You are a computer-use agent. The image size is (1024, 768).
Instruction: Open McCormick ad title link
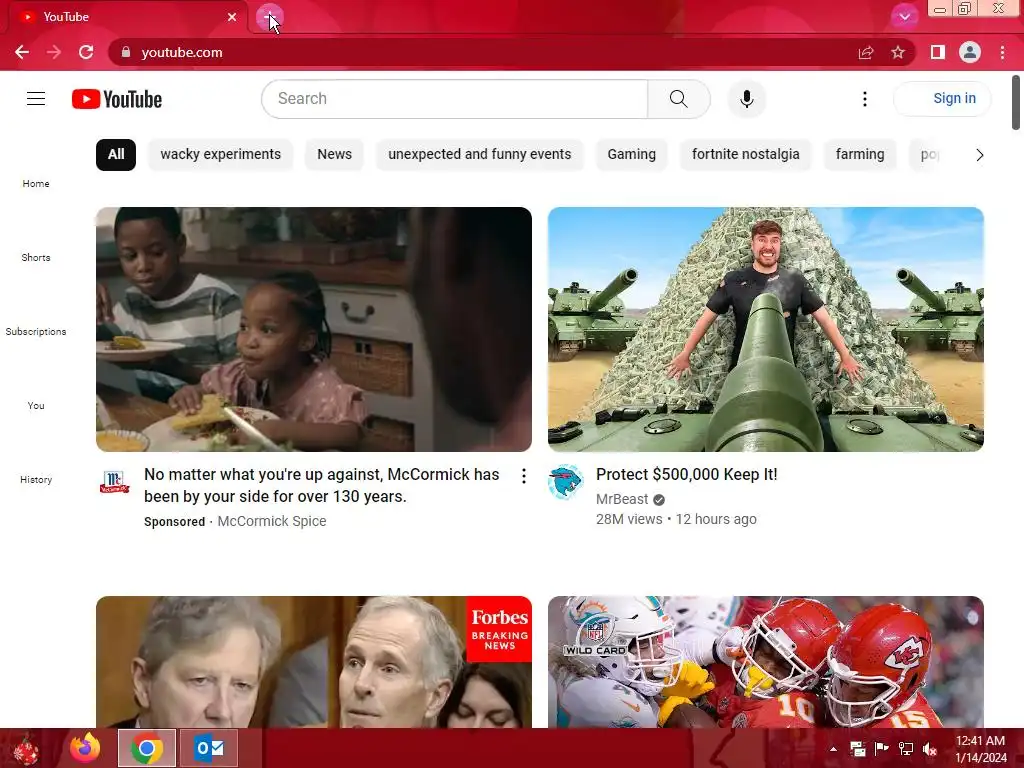[x=321, y=485]
